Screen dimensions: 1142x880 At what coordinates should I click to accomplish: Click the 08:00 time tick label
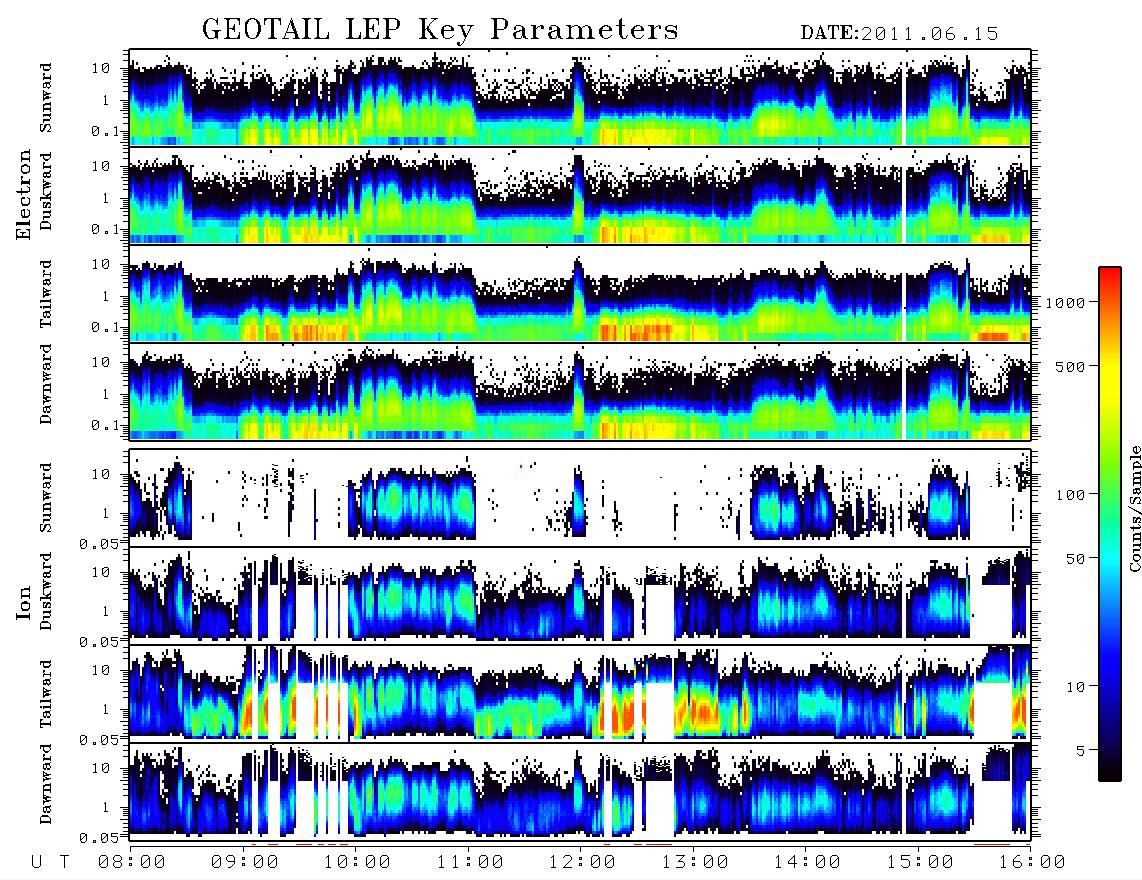pyautogui.click(x=132, y=862)
